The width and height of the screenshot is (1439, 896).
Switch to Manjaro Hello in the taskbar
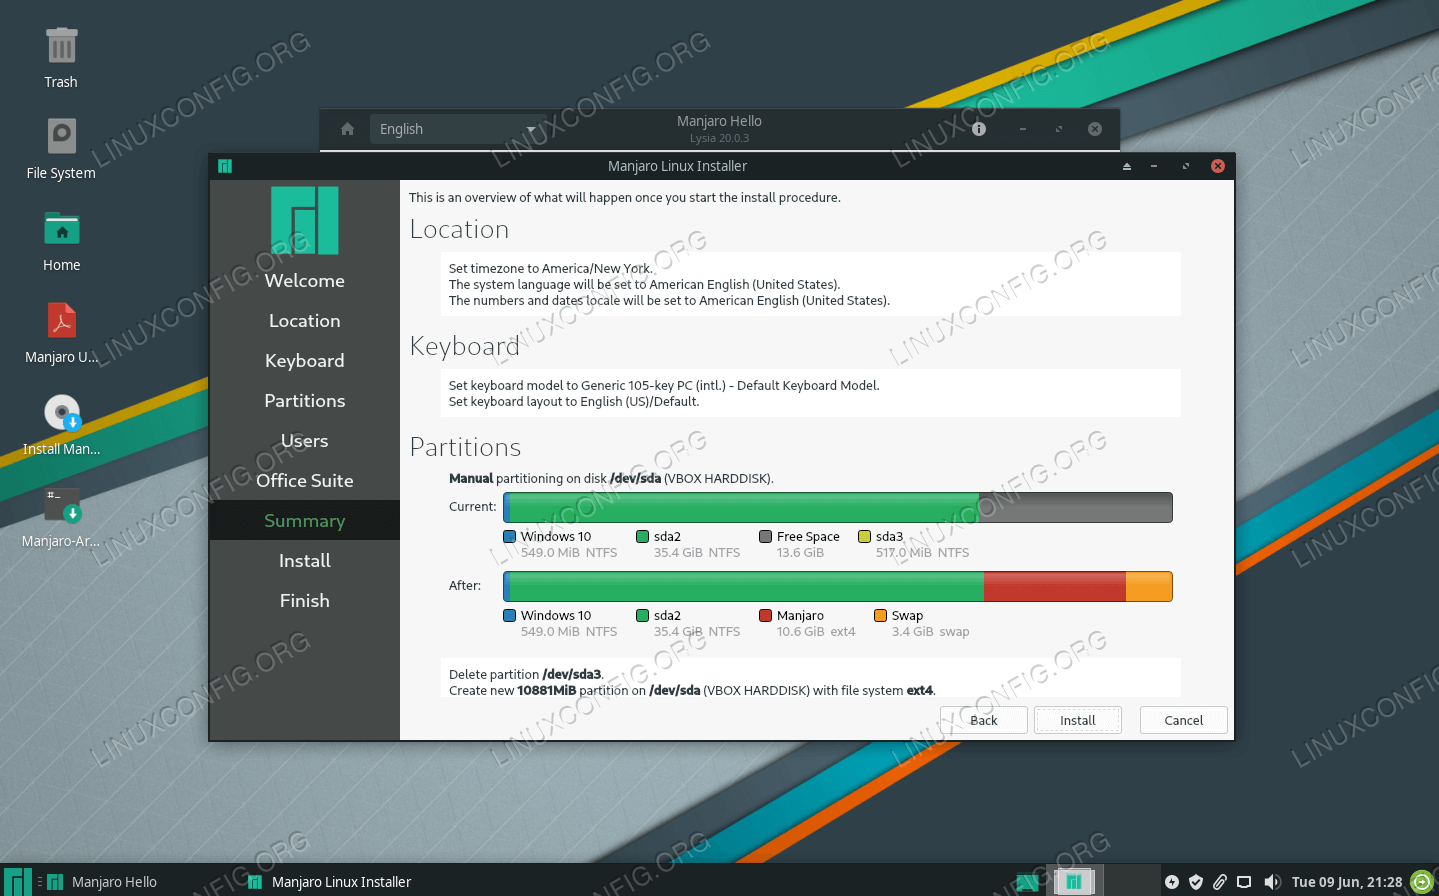pos(102,882)
